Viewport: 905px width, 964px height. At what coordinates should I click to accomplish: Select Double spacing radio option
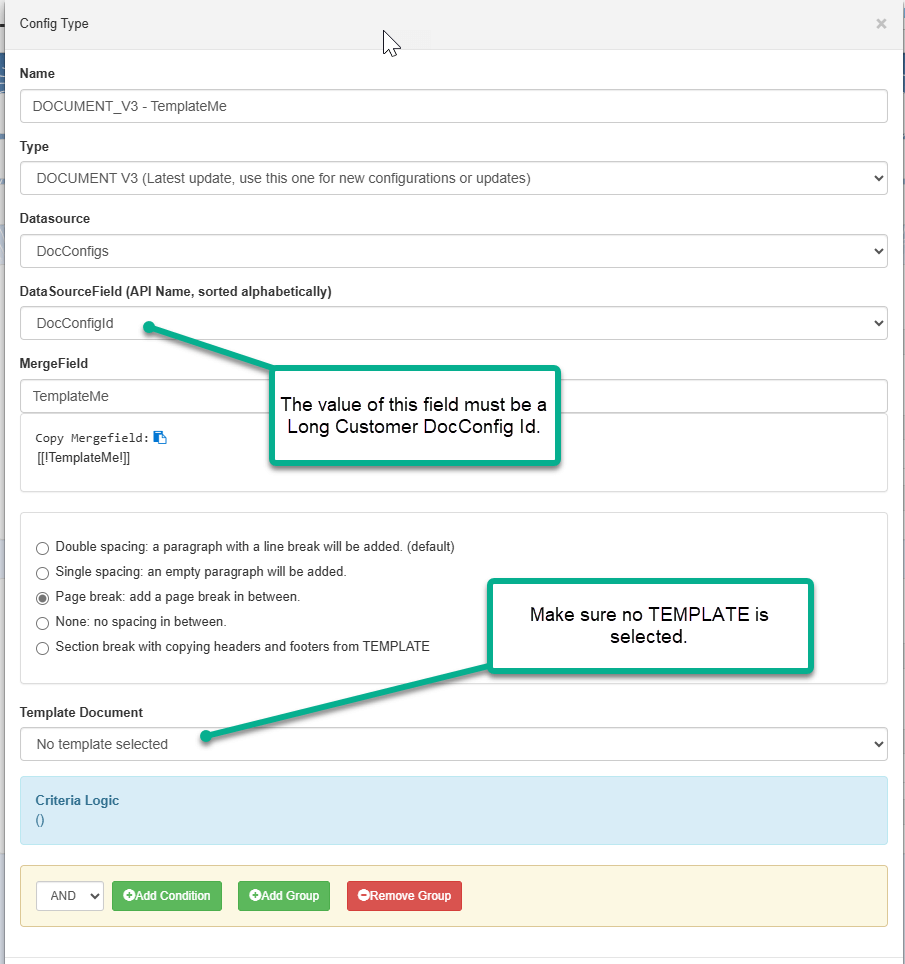pyautogui.click(x=42, y=548)
